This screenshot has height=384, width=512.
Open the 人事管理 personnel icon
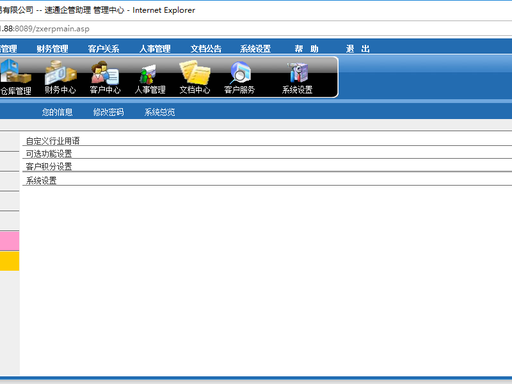150,78
